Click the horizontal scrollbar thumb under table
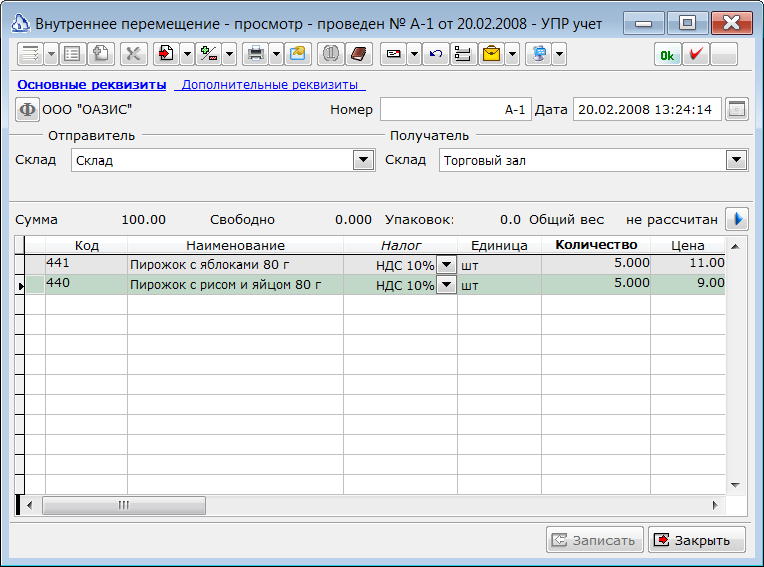Screen dimensions: 764x567 coord(124,505)
